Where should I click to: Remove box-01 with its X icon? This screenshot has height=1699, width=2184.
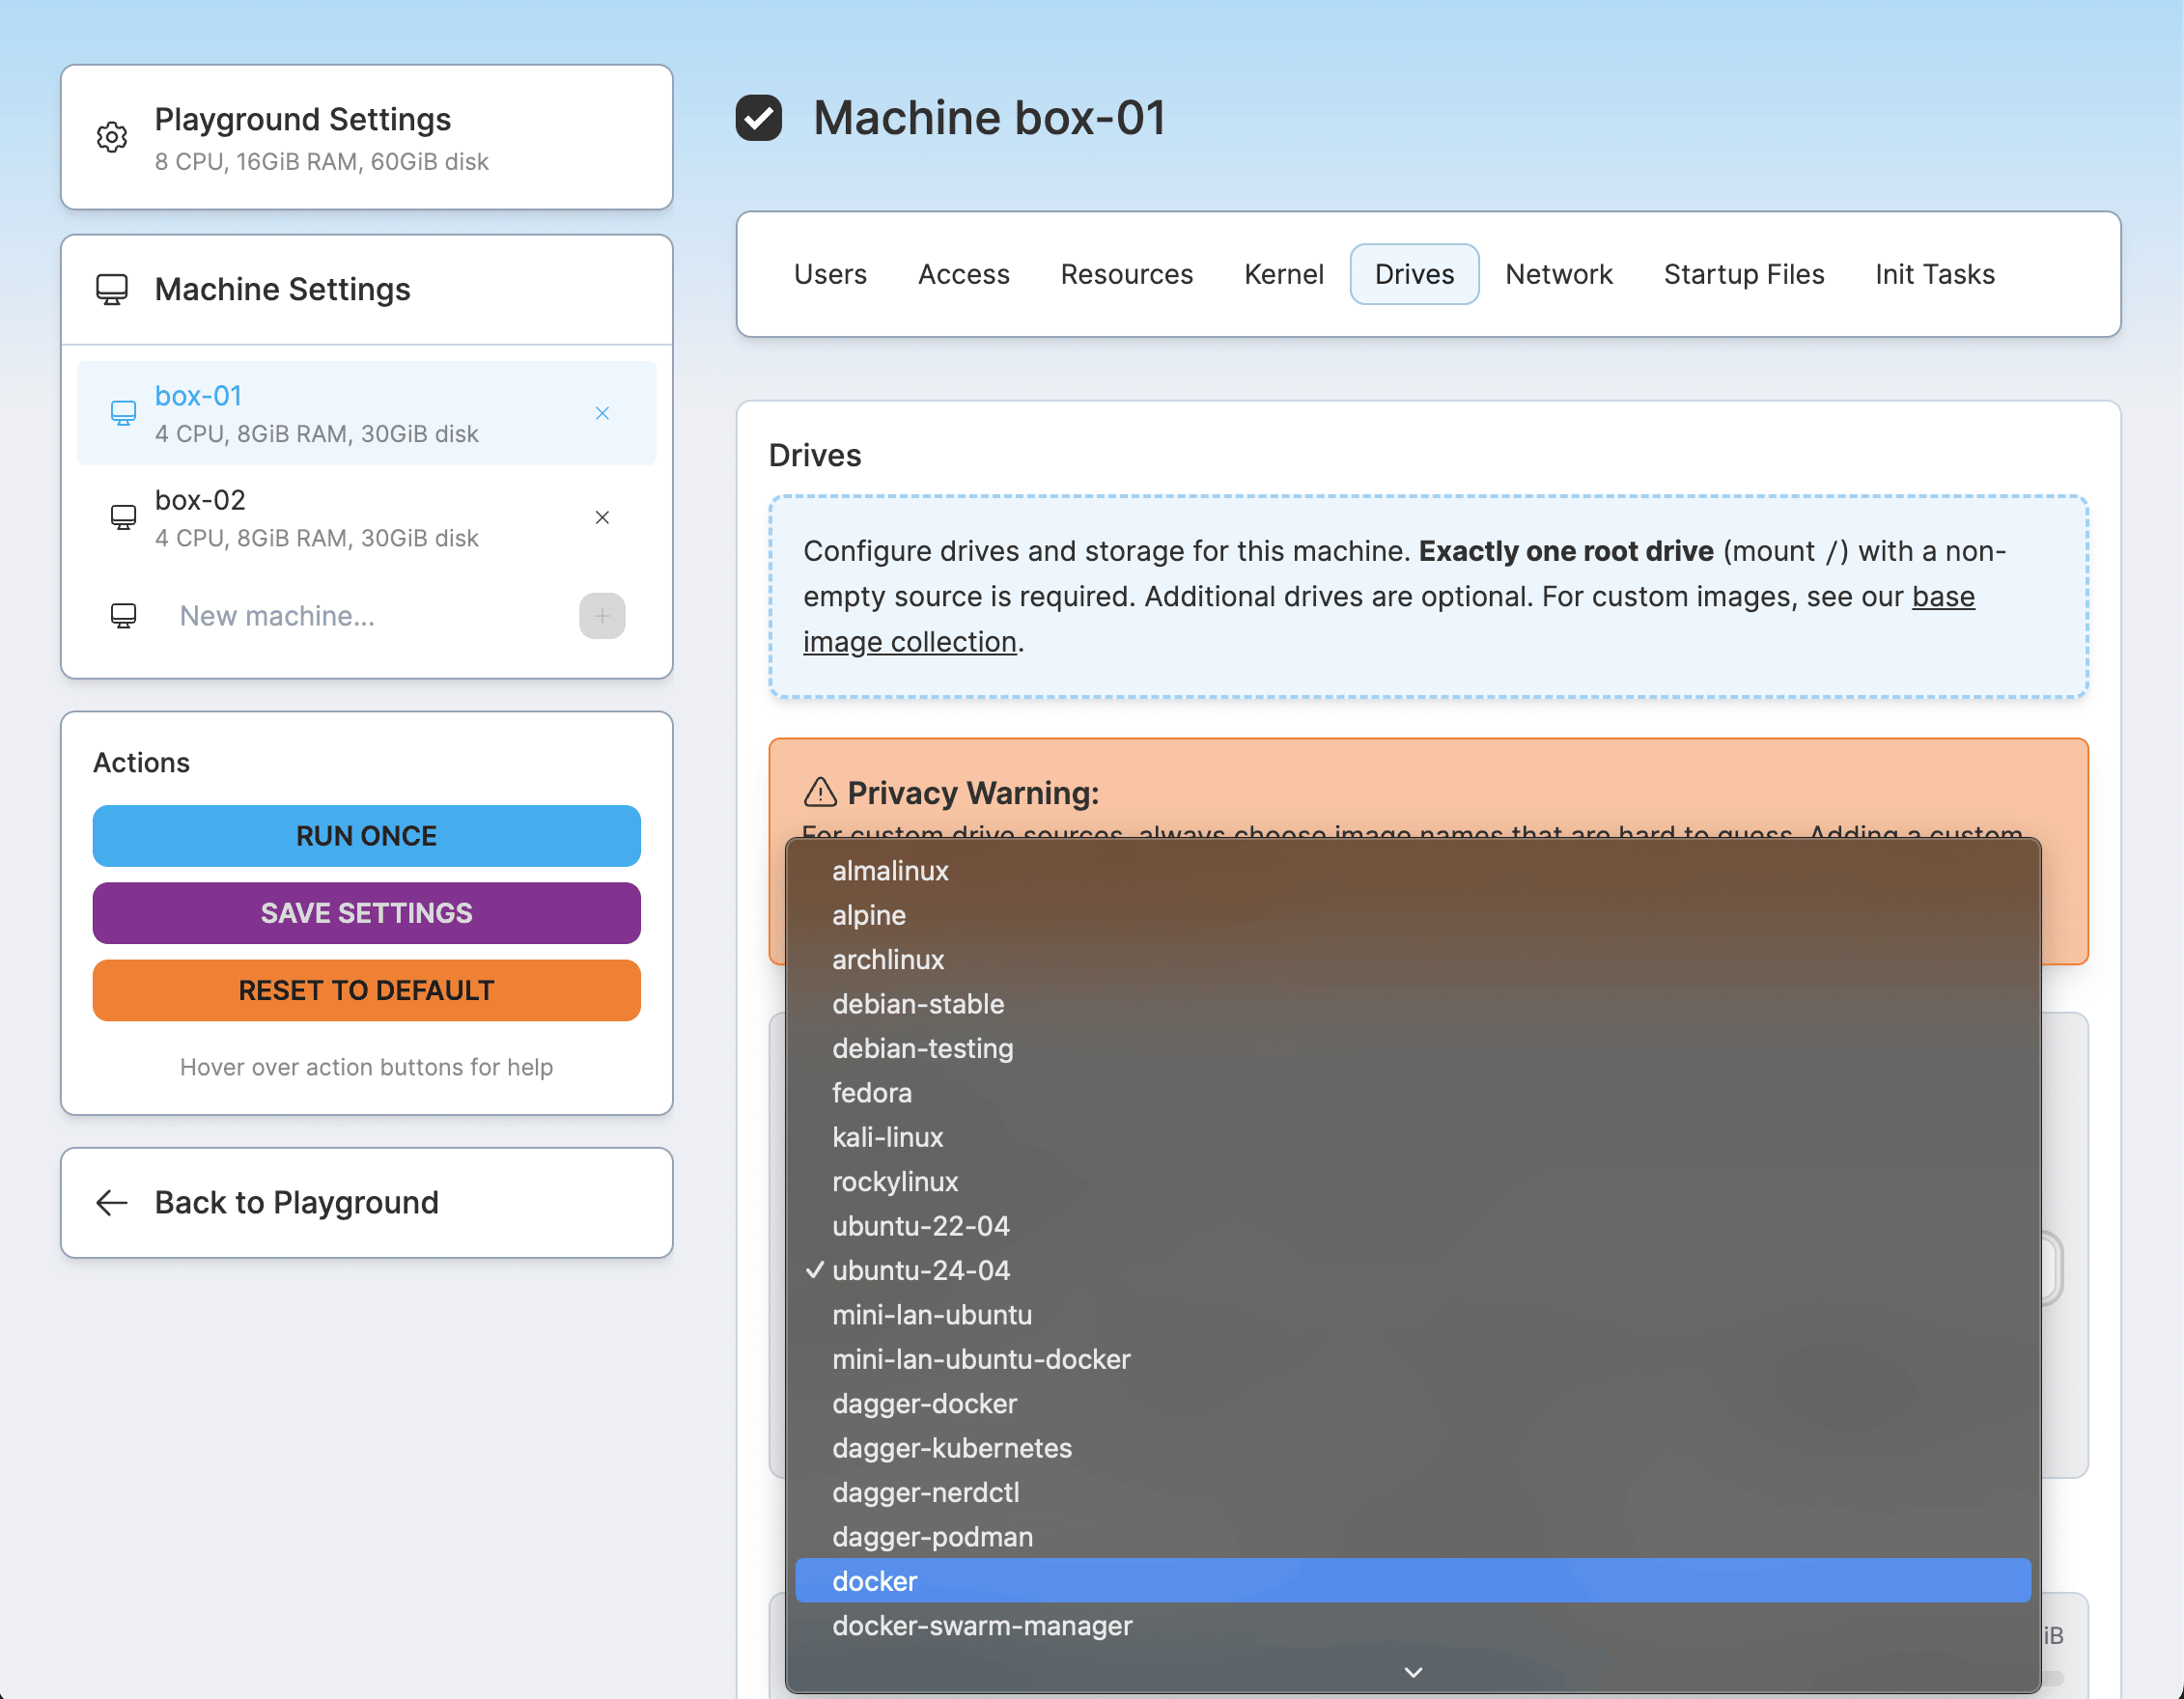click(602, 413)
